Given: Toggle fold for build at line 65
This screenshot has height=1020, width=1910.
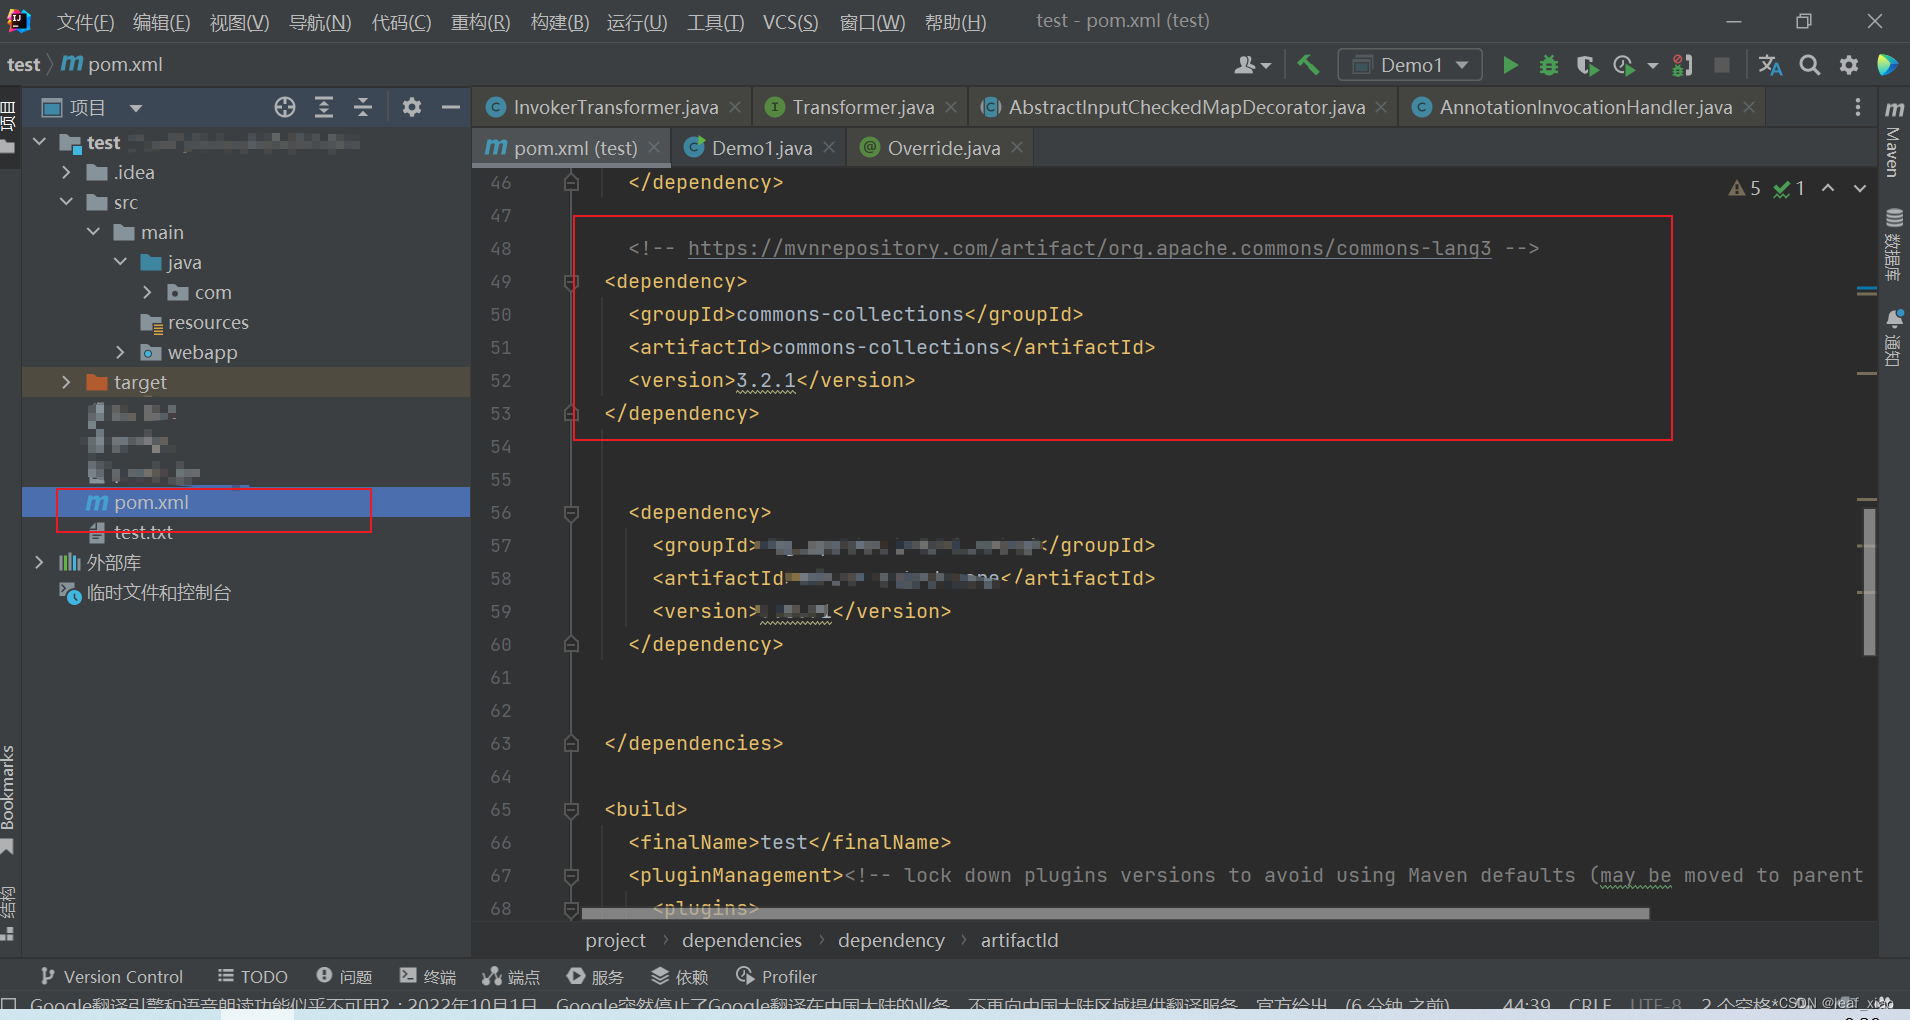Looking at the screenshot, I should coord(571,810).
